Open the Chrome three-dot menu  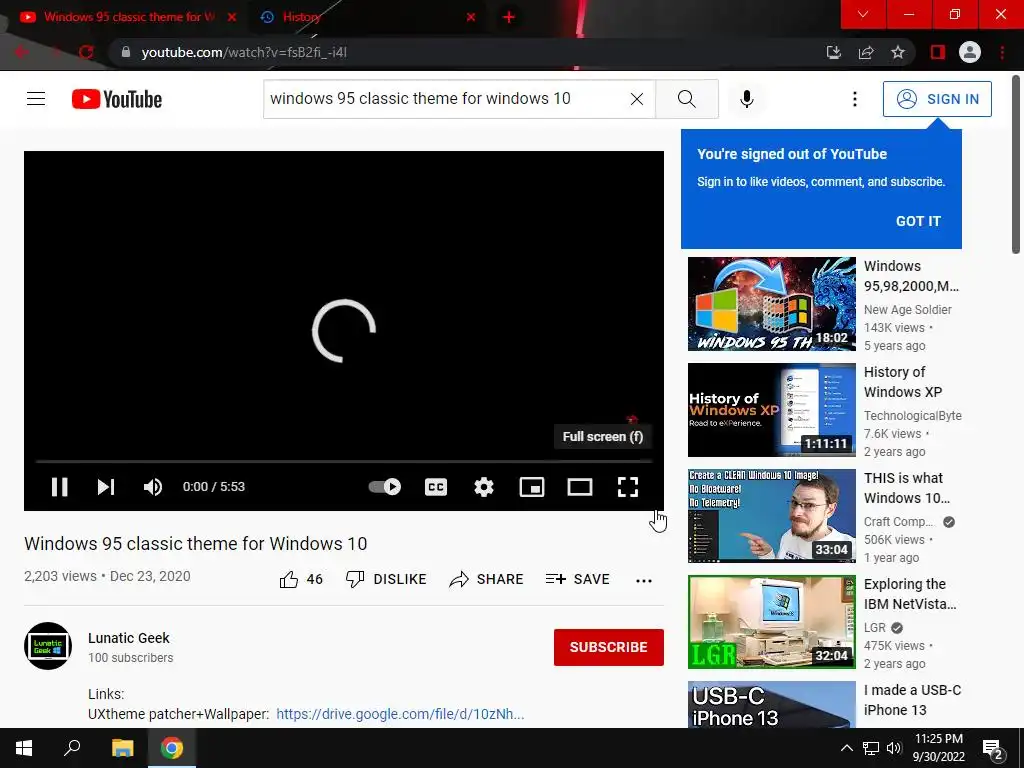tap(1002, 52)
